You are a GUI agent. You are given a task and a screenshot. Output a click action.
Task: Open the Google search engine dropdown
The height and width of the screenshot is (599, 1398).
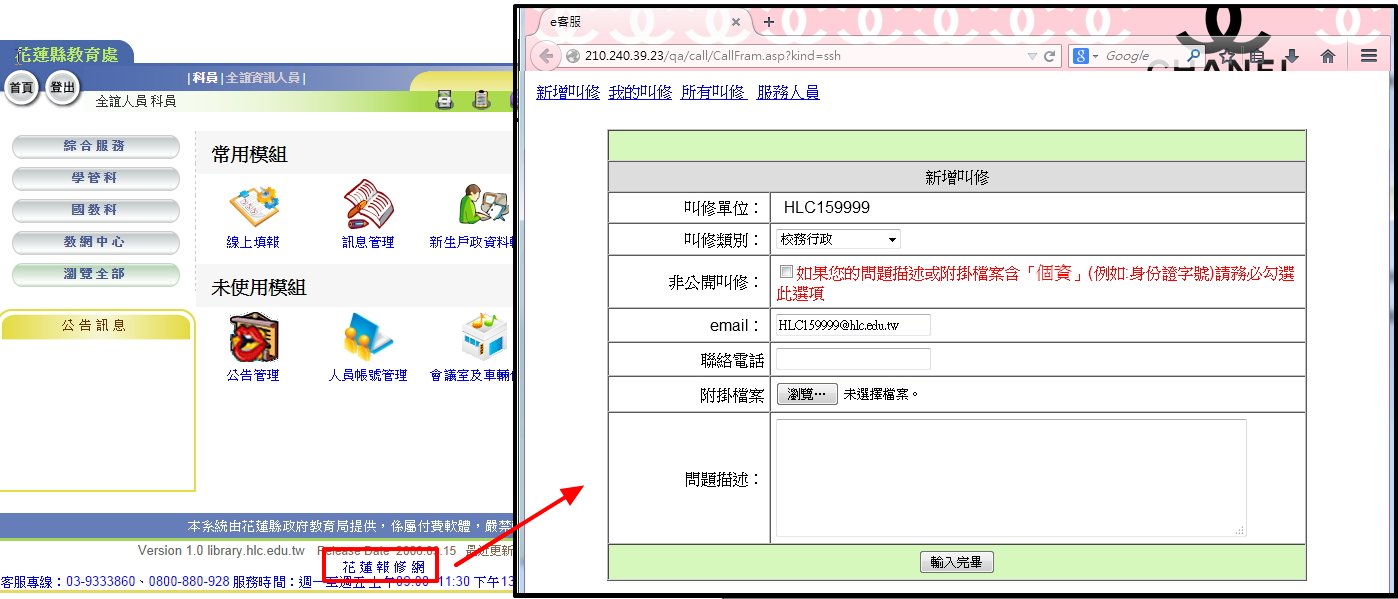pos(1087,57)
